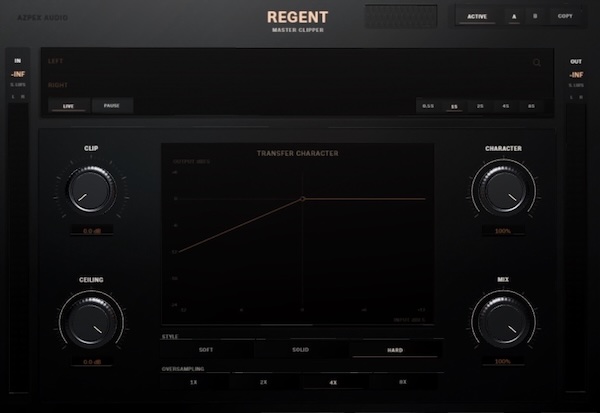Switch waveform display to LIVE mode
This screenshot has width=600, height=413.
coord(68,106)
